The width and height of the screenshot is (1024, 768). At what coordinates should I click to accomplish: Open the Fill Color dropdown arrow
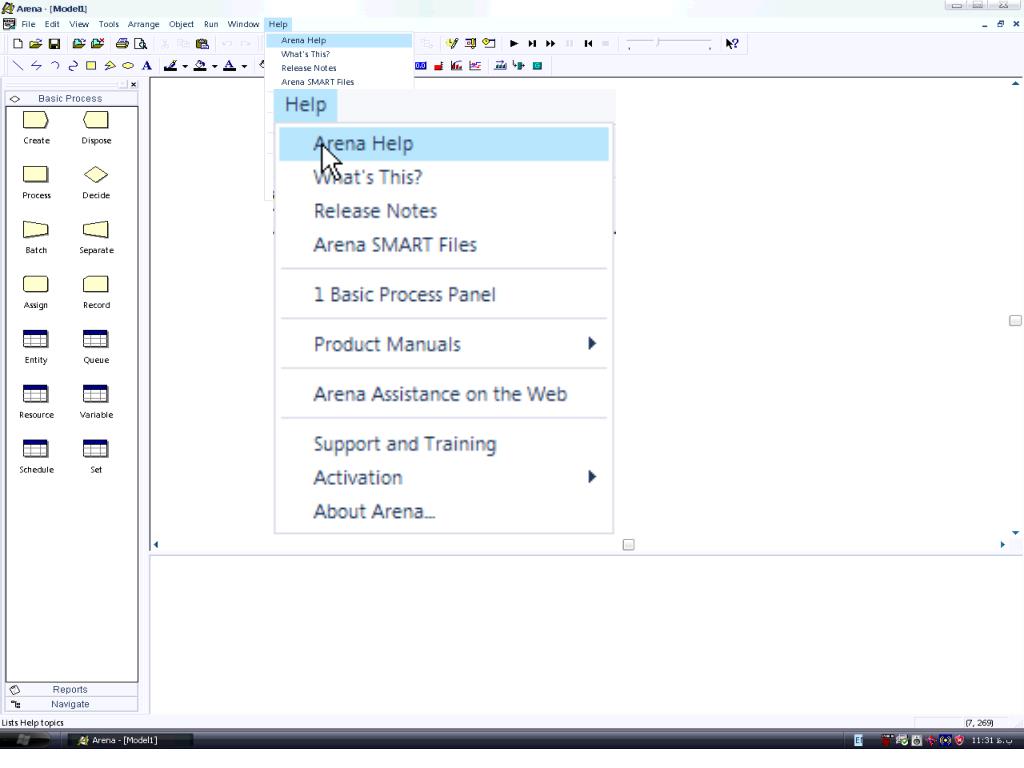[x=214, y=66]
